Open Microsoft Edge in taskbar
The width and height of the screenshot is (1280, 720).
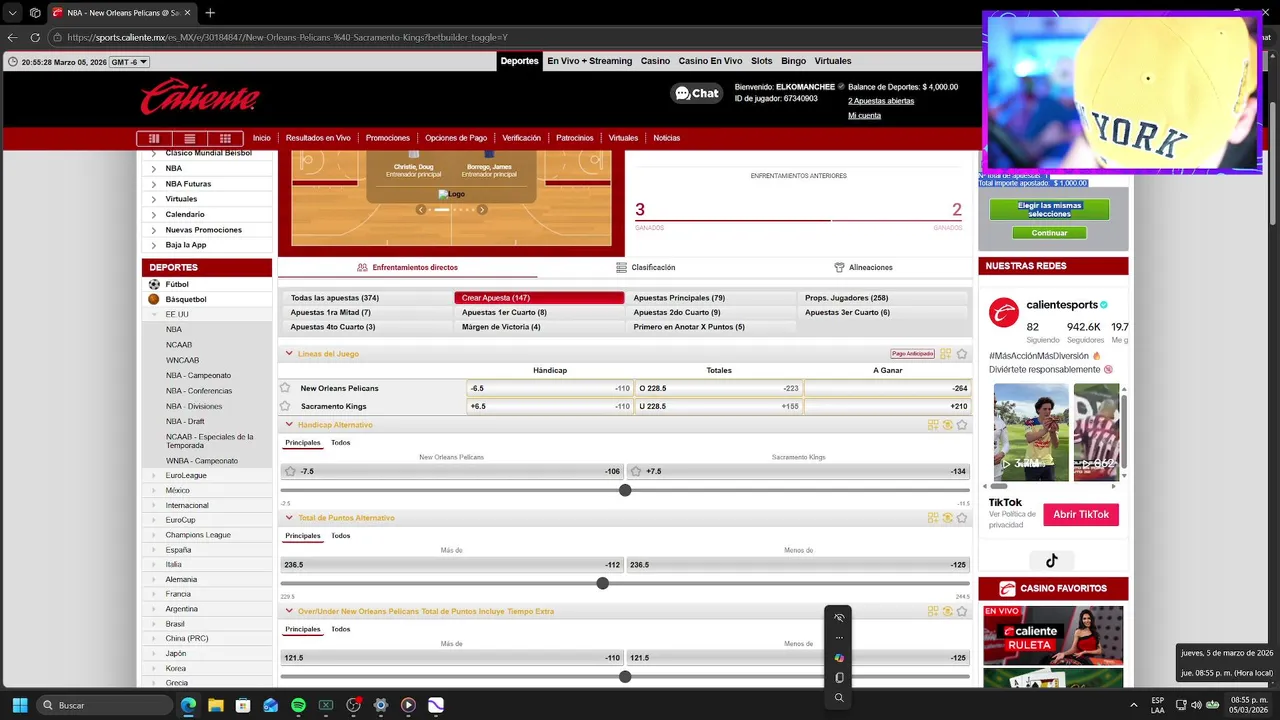tap(188, 705)
